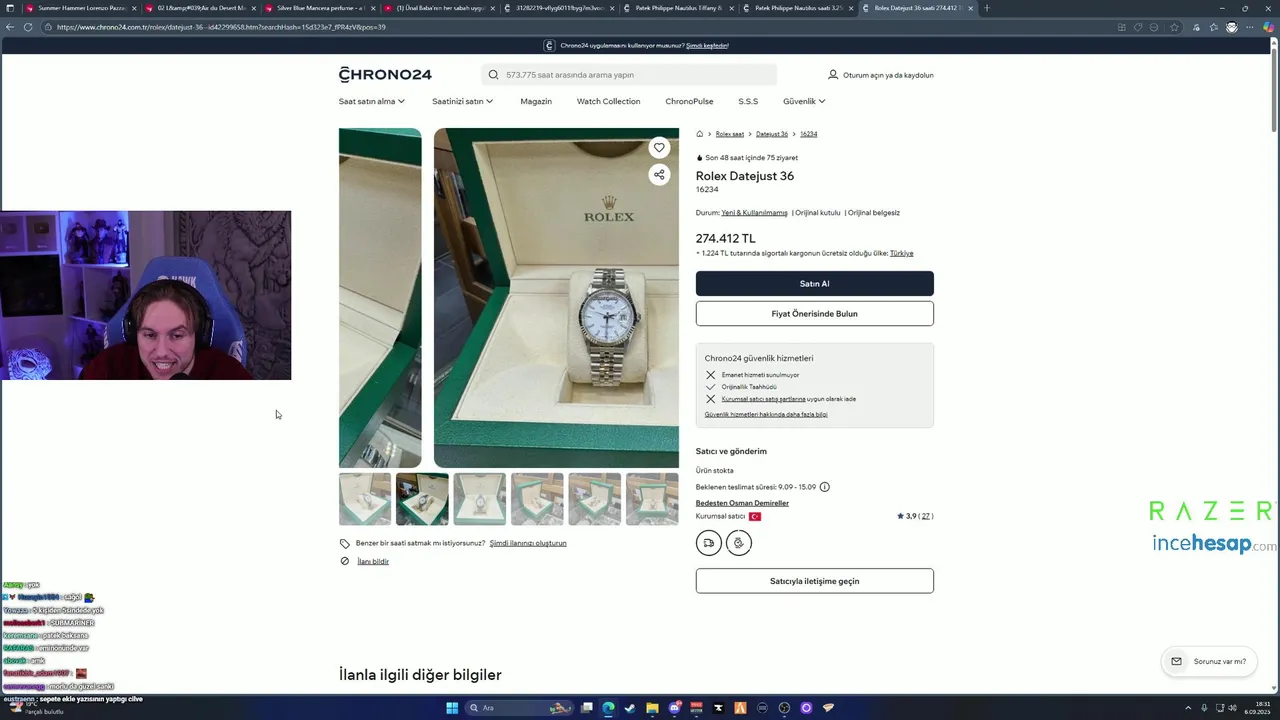Select the second, darker photo thumbnail
The image size is (1280, 720).
coord(422,499)
